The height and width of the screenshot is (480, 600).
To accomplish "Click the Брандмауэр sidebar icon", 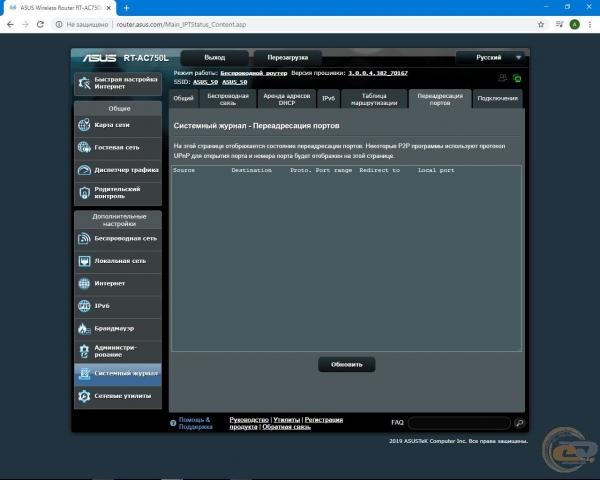I will coord(84,328).
